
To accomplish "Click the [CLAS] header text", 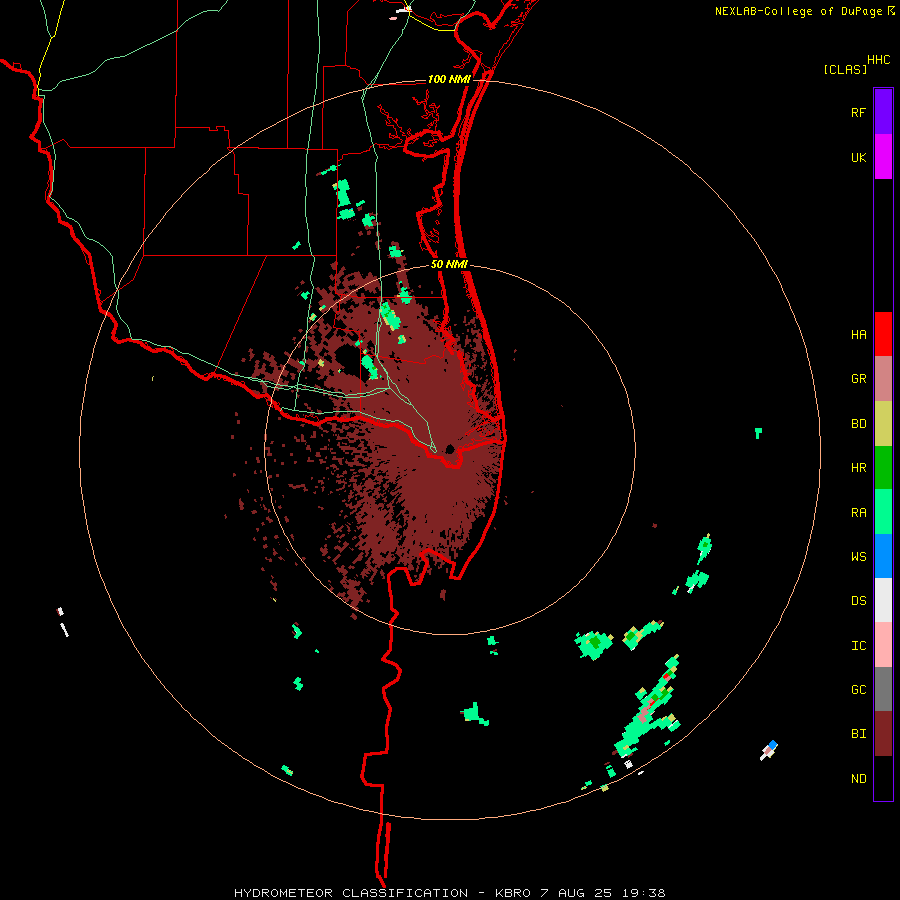I will 845,70.
